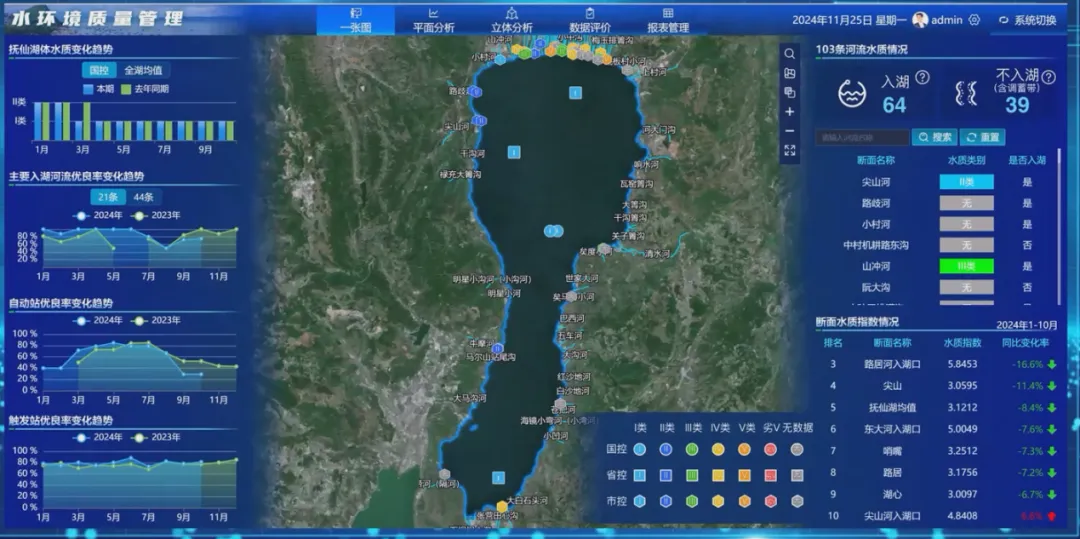Screen dimensions: 1080x539
Task: Click the 省控 square marker in the northern lake
Action: pos(575,93)
